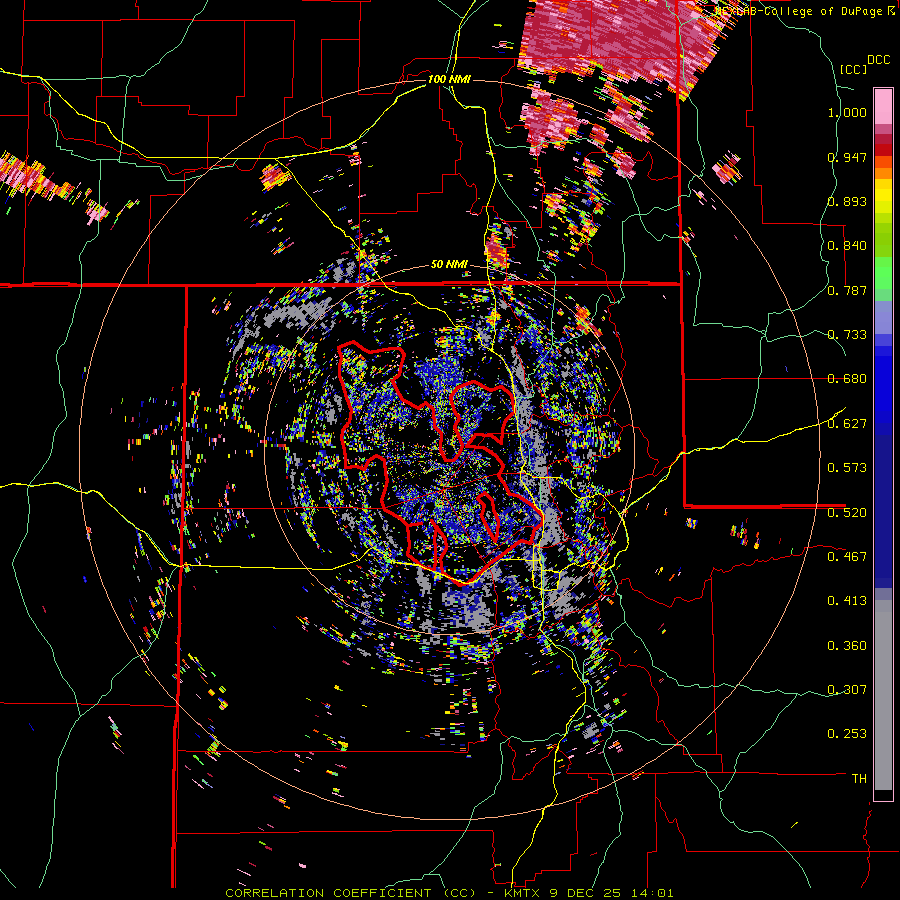Viewport: 900px width, 900px height.
Task: Click the 0.253 legend value
Action: [x=847, y=734]
